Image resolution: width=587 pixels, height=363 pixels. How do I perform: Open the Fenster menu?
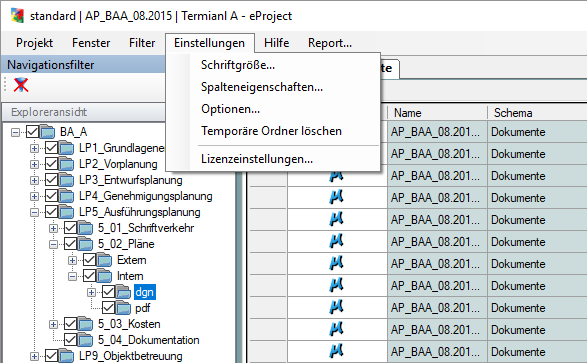91,43
